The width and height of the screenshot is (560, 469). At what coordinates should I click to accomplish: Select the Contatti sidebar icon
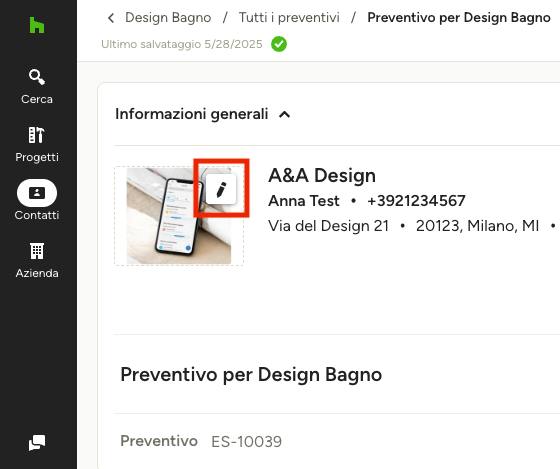pos(37,193)
